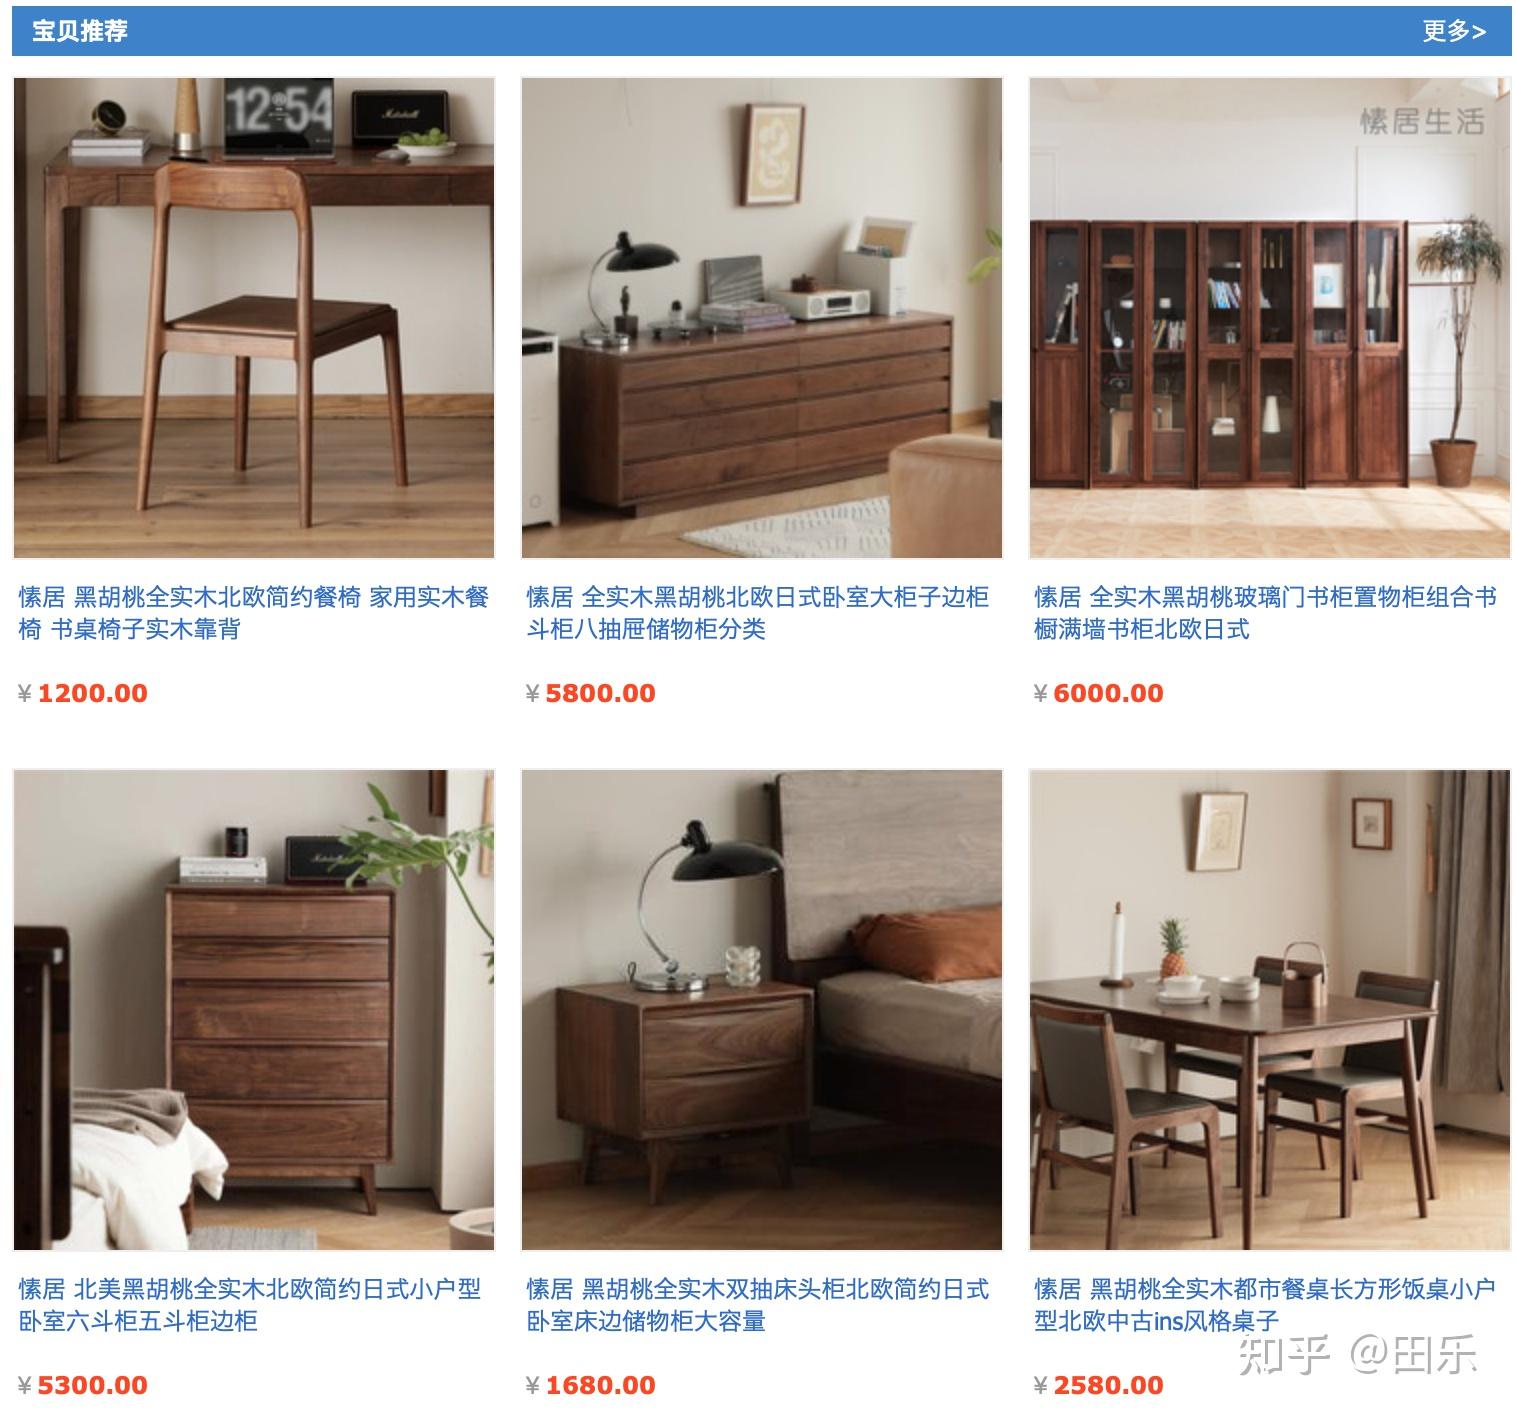Open the 更多> link in header
Screen dimensions: 1516x1418
coord(1454,31)
